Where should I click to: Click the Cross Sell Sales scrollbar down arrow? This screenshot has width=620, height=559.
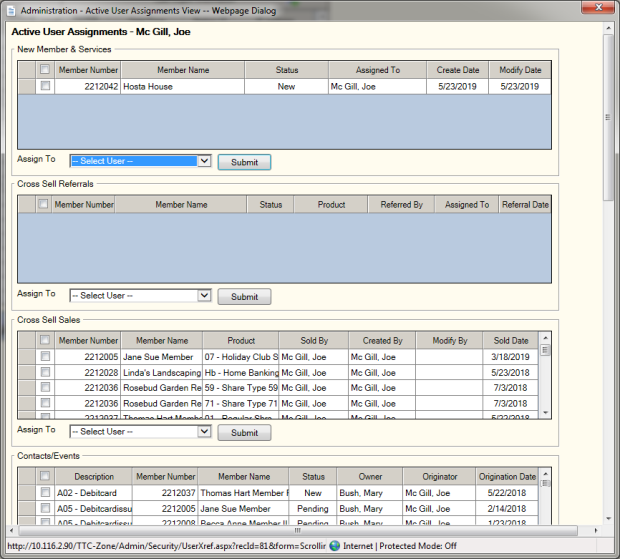tap(545, 413)
